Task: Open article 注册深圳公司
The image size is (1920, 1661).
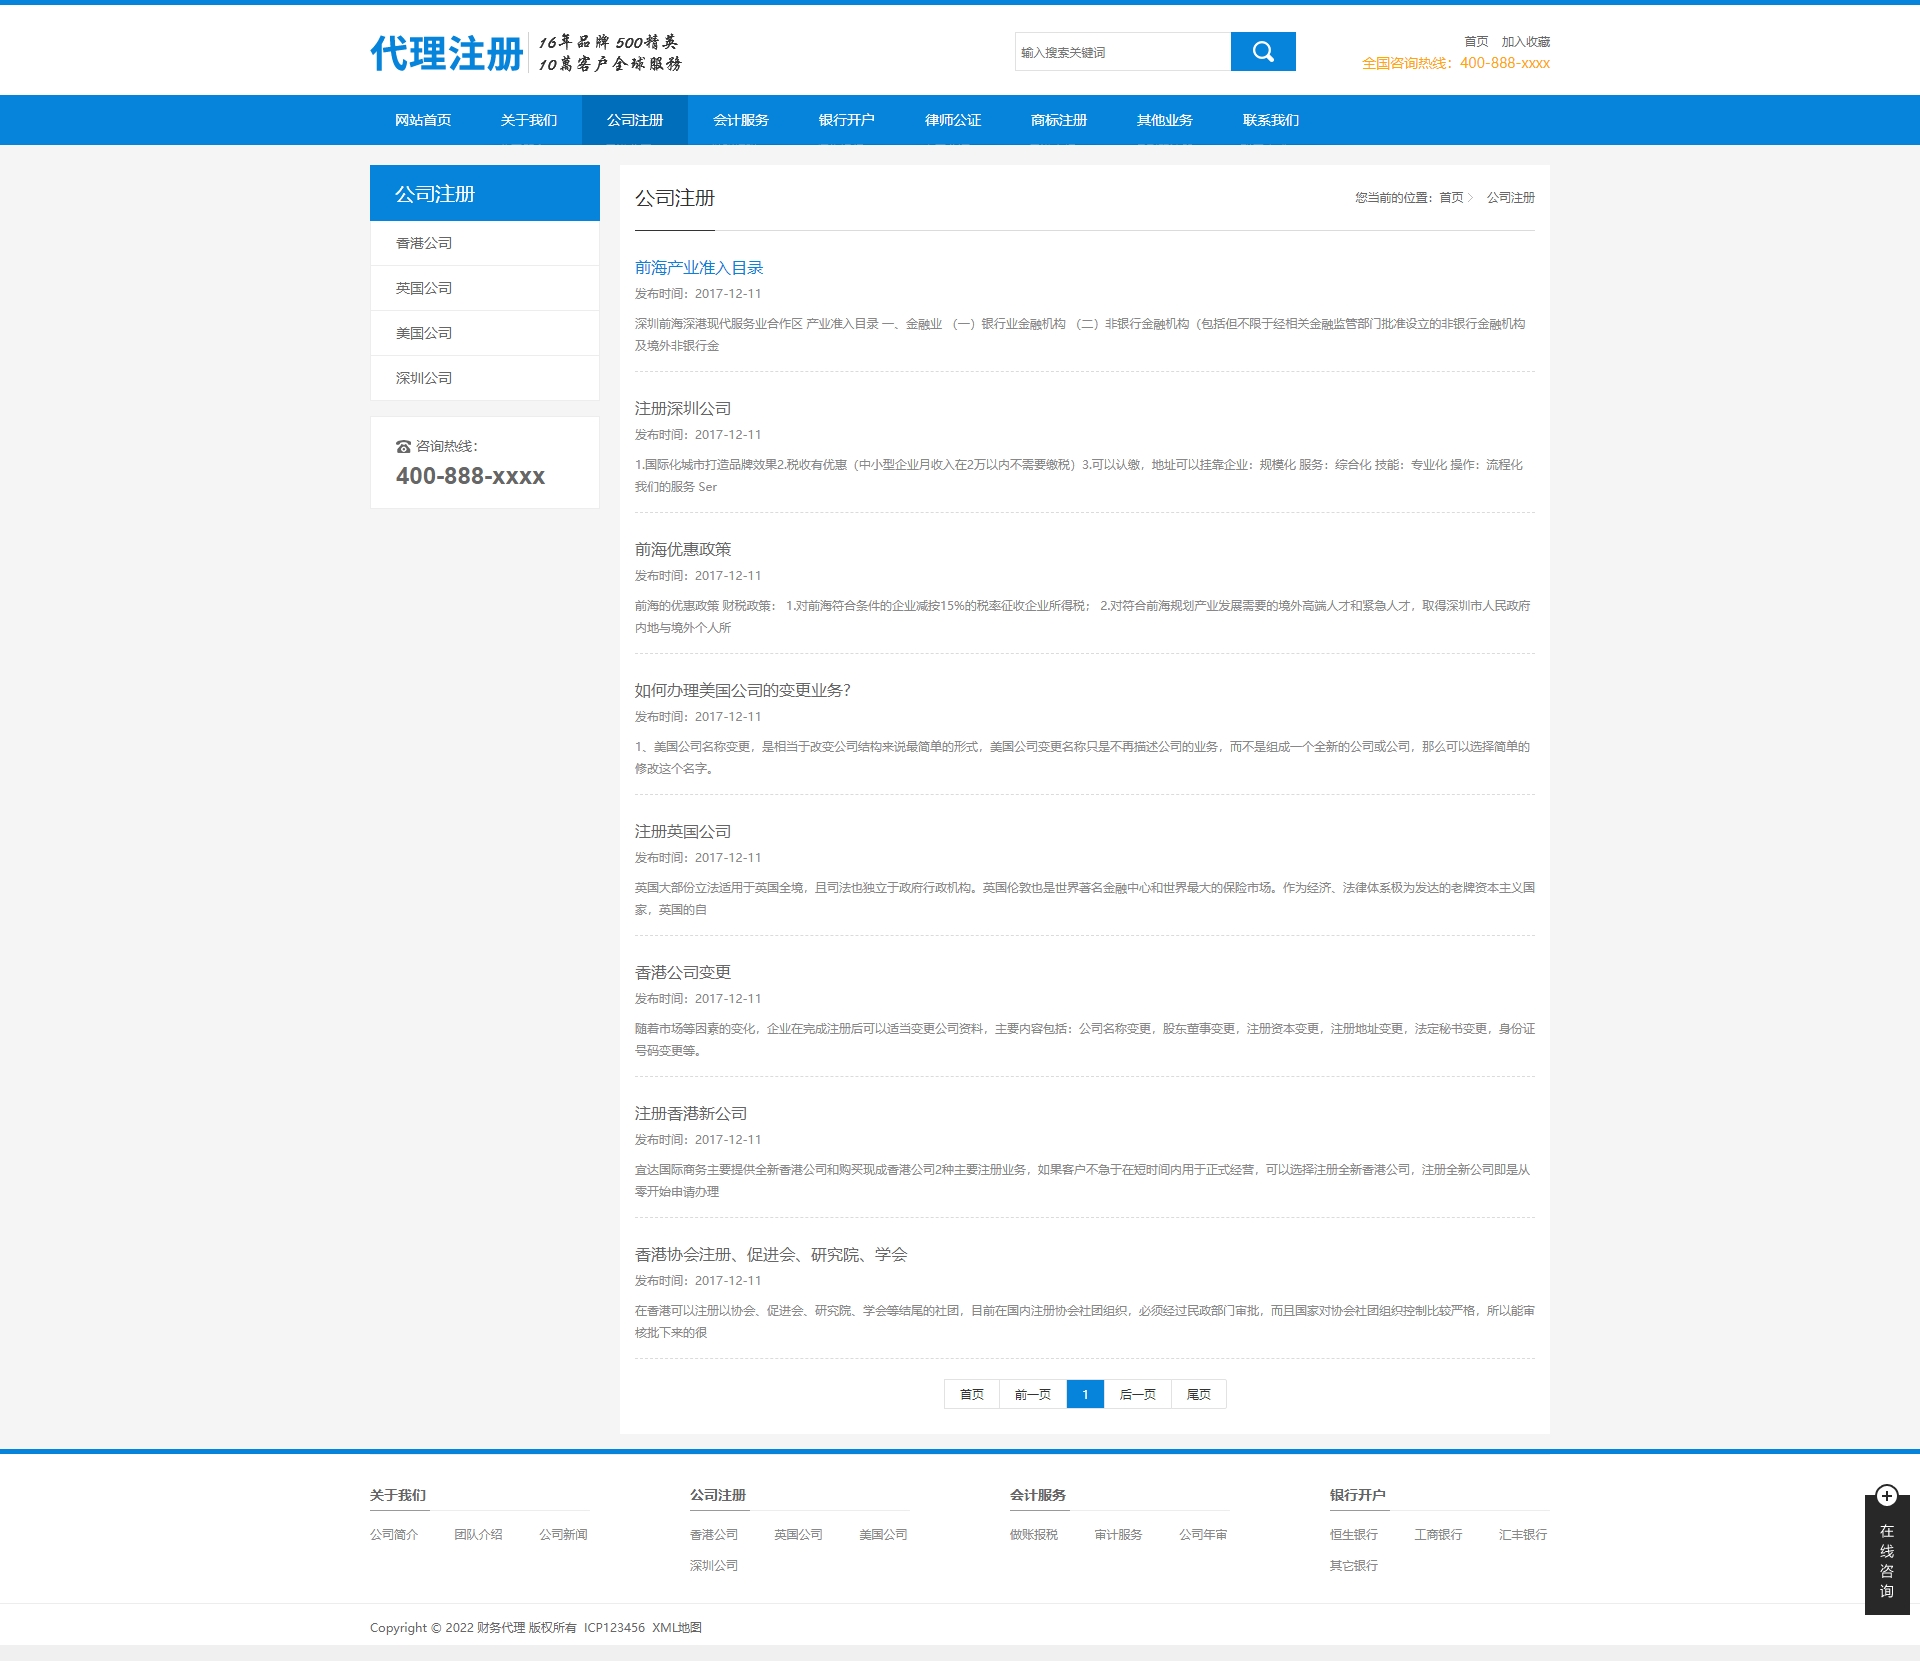Action: 683,409
